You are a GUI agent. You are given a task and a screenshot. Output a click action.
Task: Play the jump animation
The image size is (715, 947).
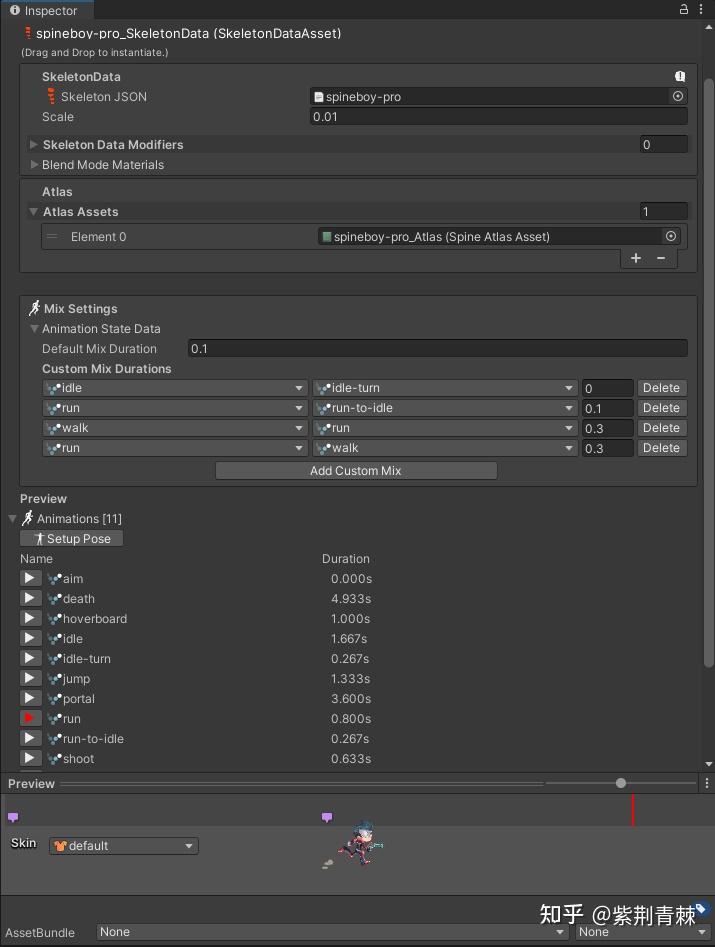coord(30,678)
